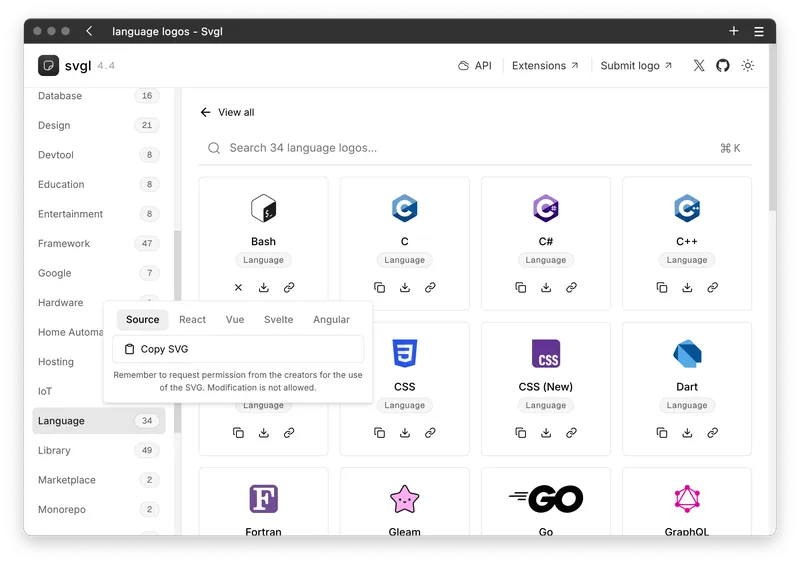Open the X (Twitter) profile icon
Viewport: 800px width, 565px height.
pos(699,65)
